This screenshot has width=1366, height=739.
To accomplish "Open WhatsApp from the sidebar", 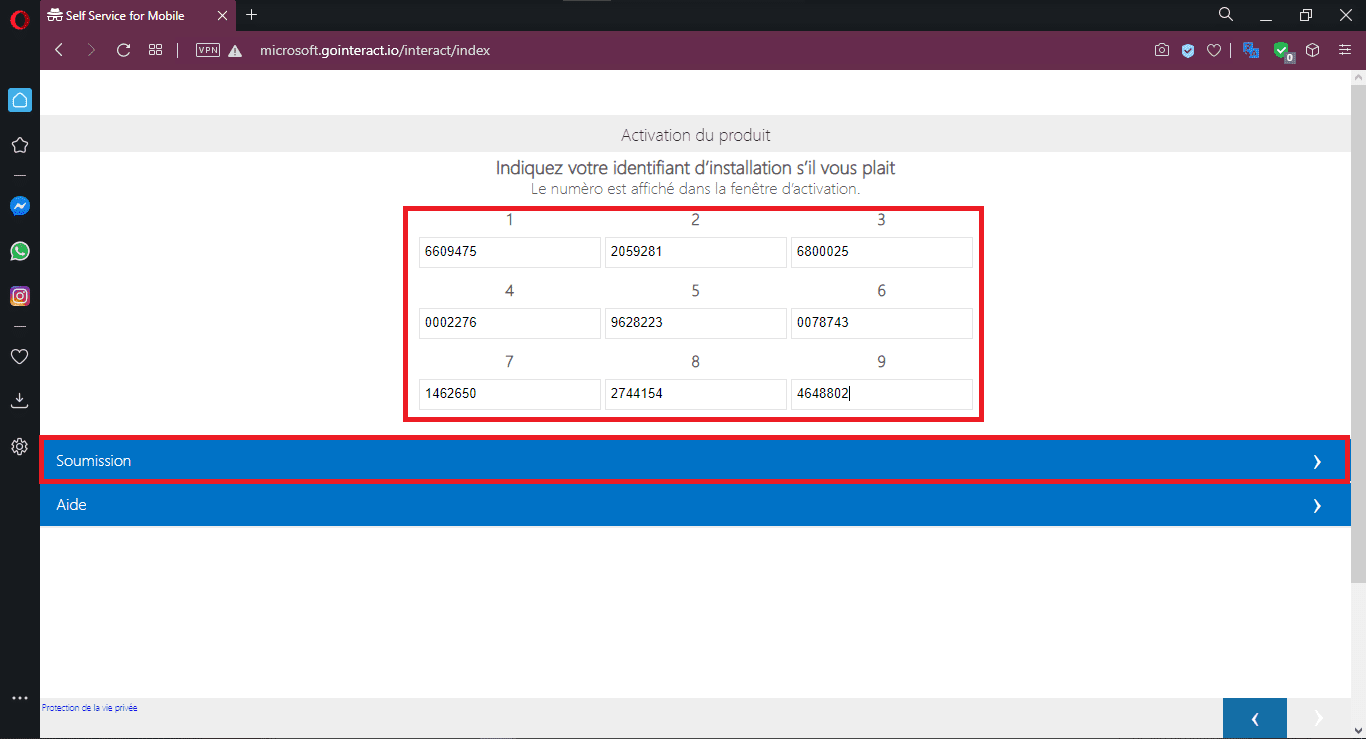I will click(x=19, y=251).
